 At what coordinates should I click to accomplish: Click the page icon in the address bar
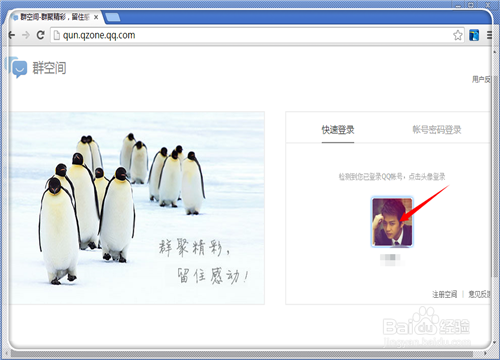point(57,35)
